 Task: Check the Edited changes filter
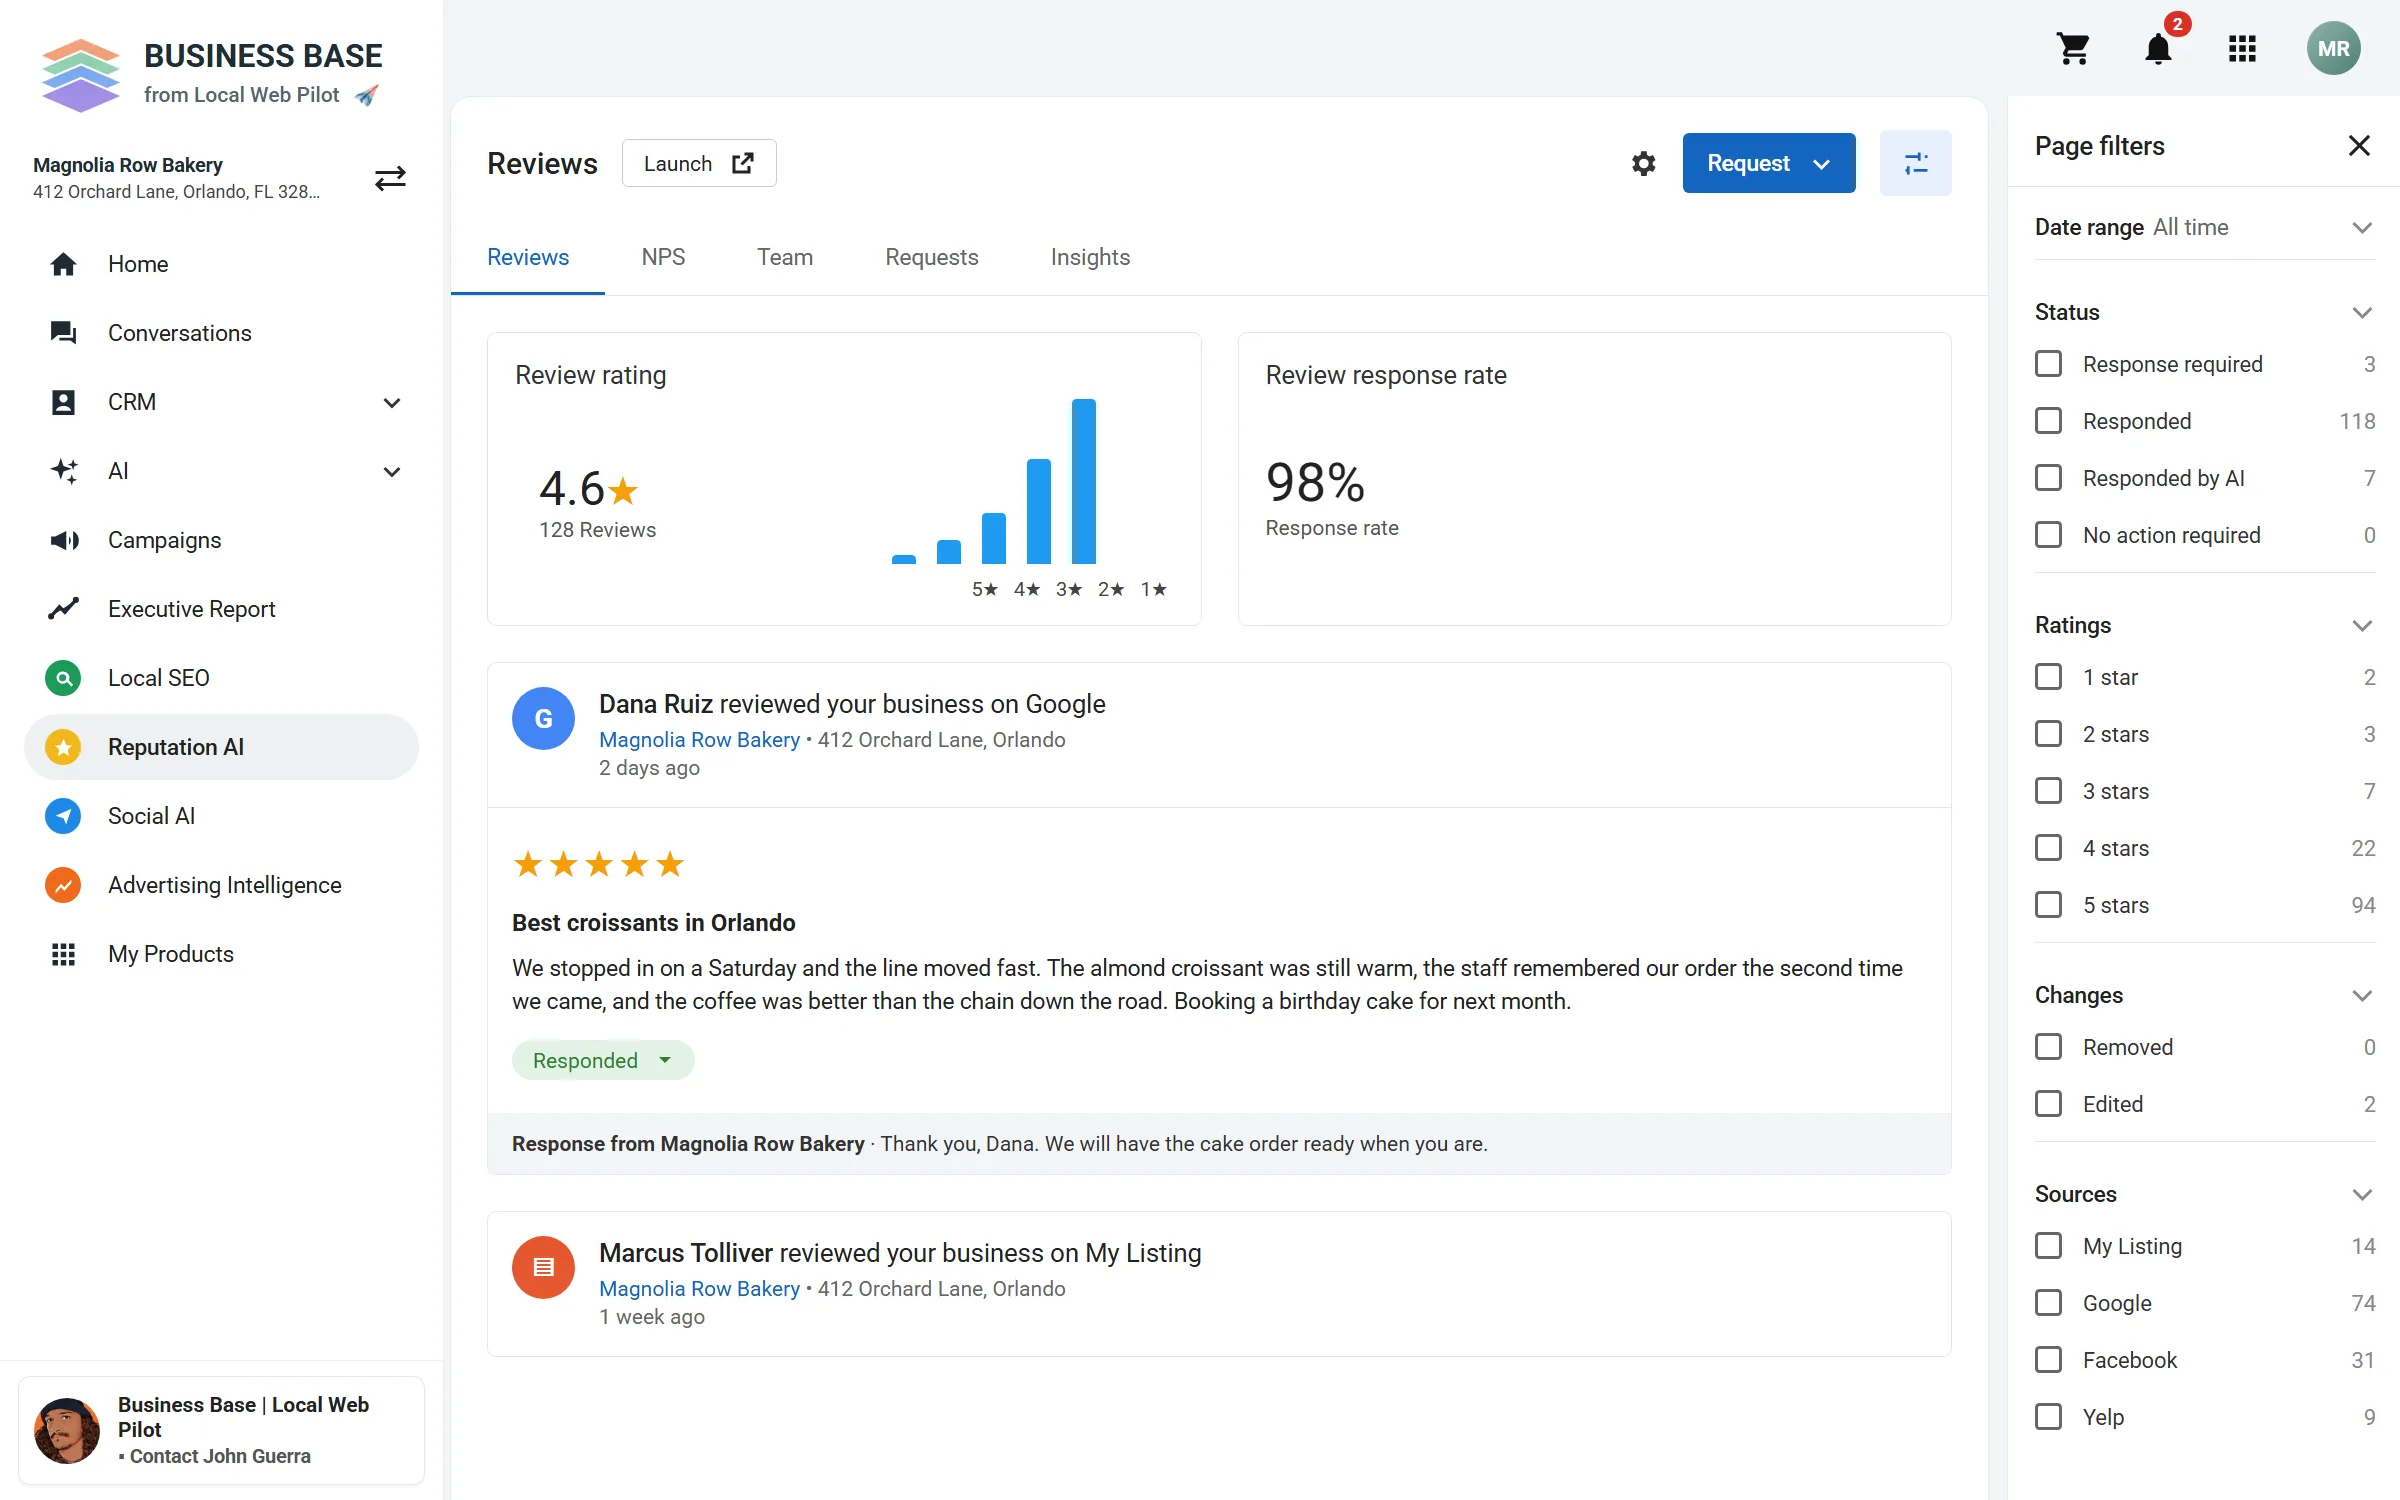[x=2048, y=1104]
